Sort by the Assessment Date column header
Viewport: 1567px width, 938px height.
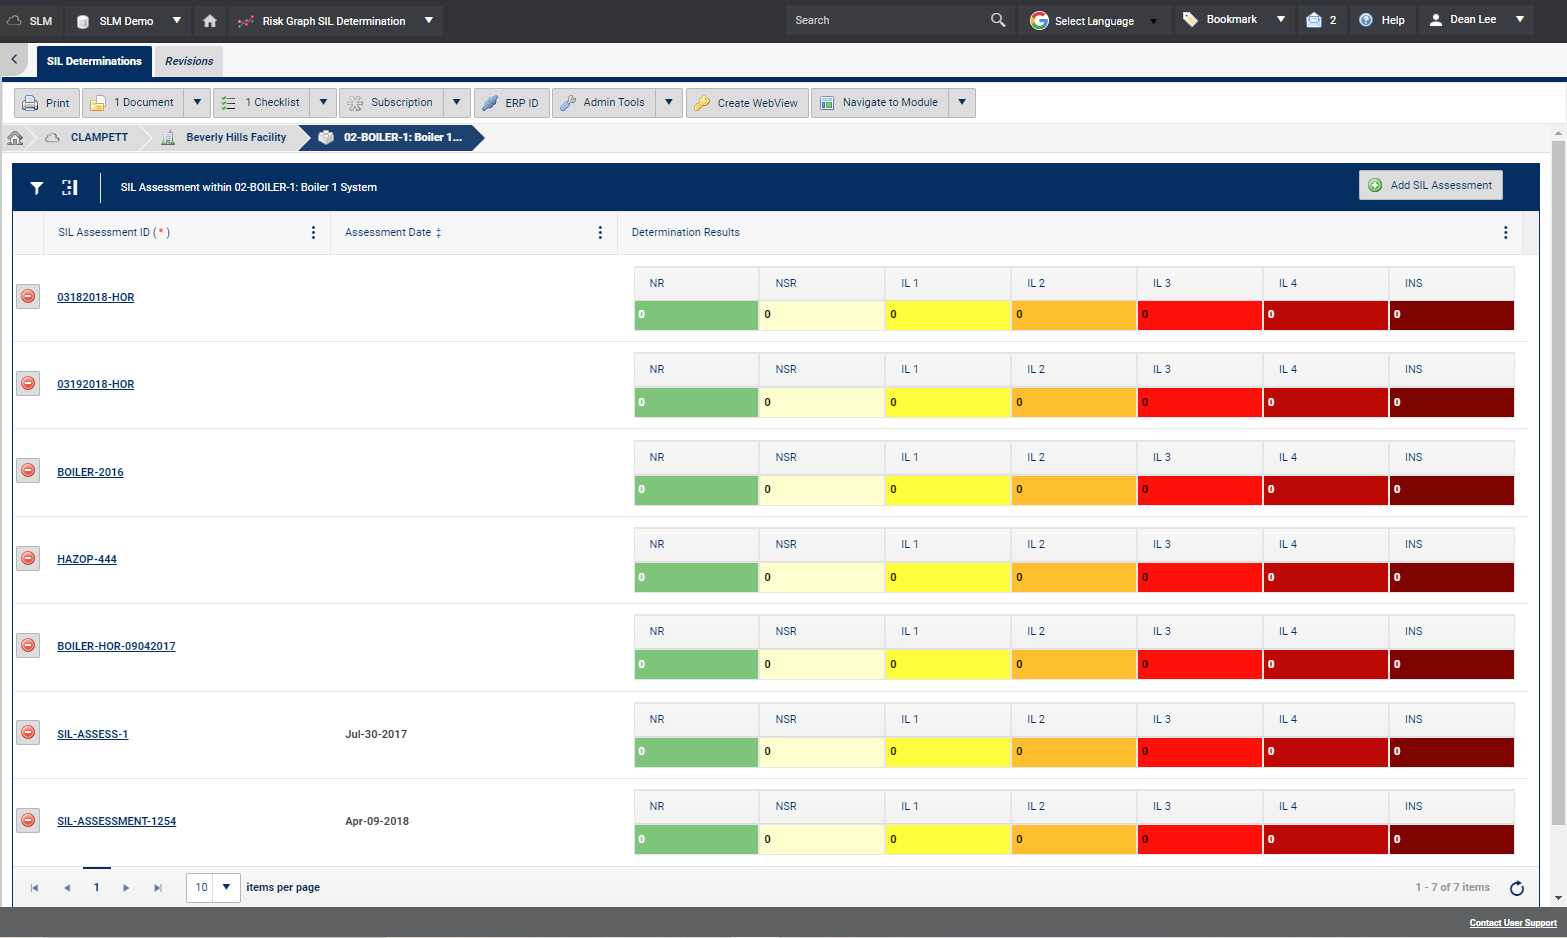388,233
